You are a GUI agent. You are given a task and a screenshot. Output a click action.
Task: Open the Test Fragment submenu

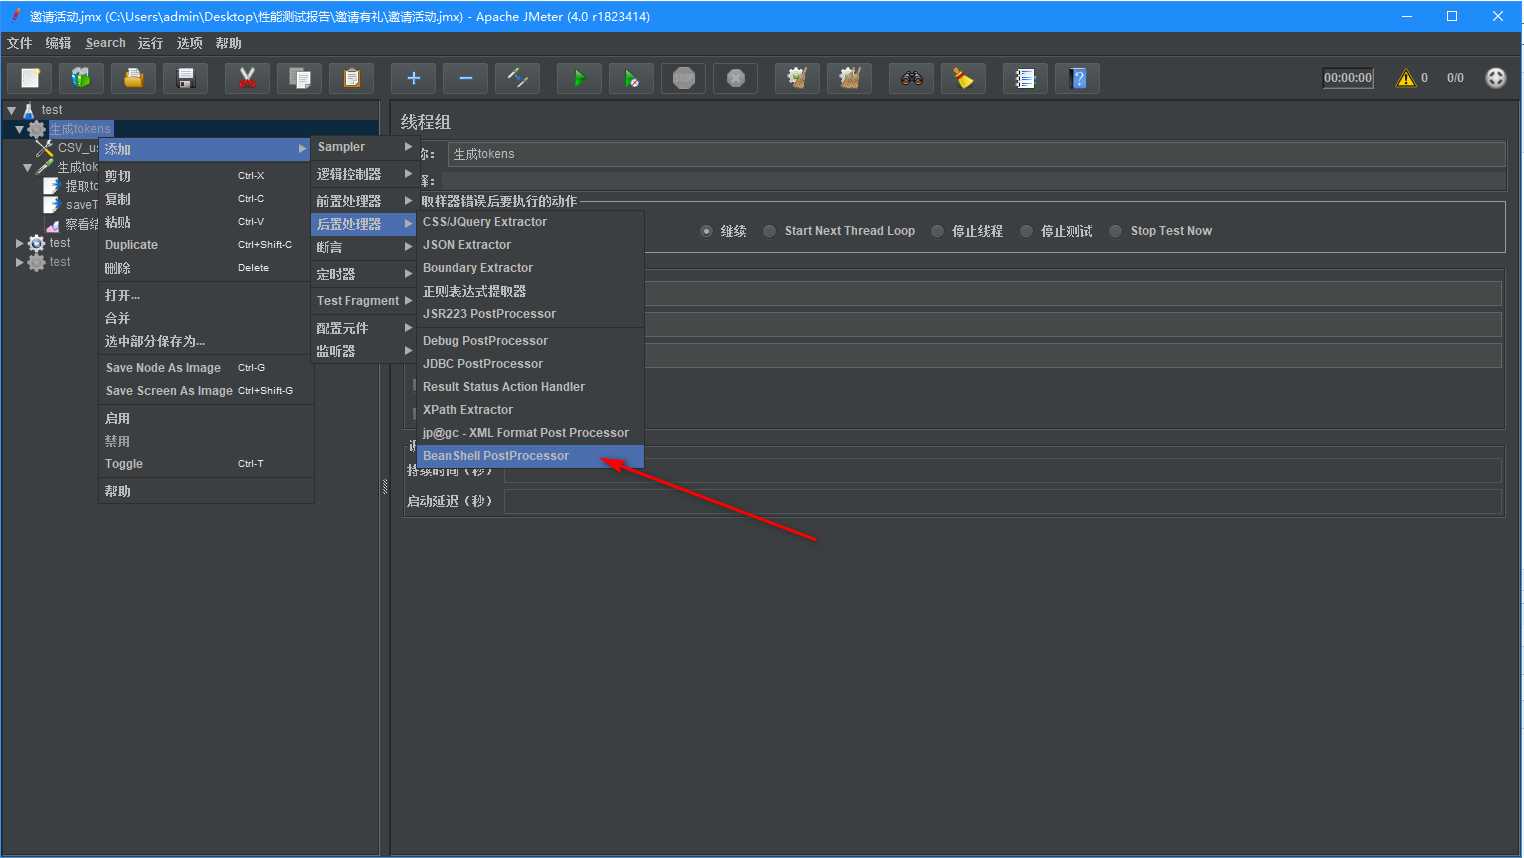(x=364, y=301)
